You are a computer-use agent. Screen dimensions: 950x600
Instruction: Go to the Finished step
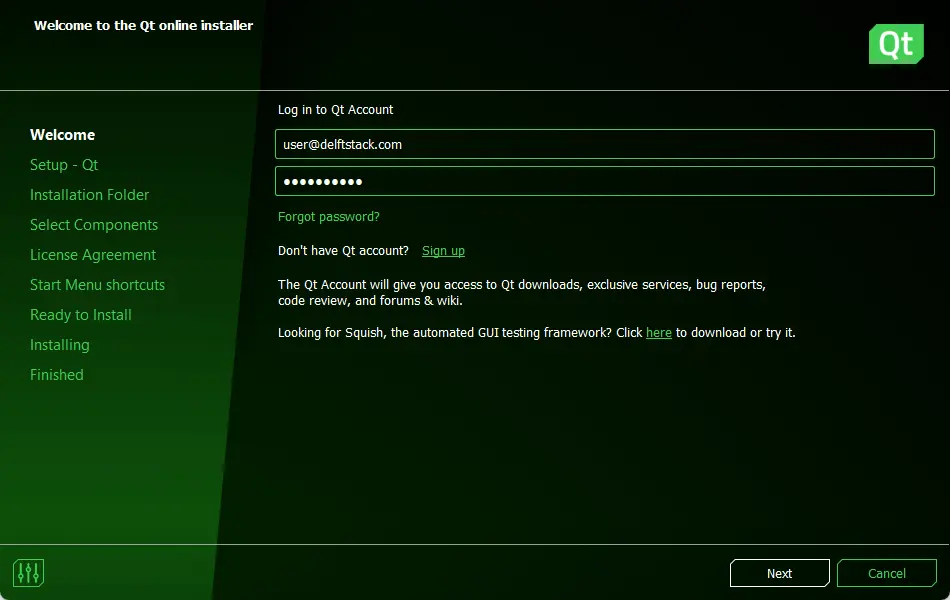[56, 375]
